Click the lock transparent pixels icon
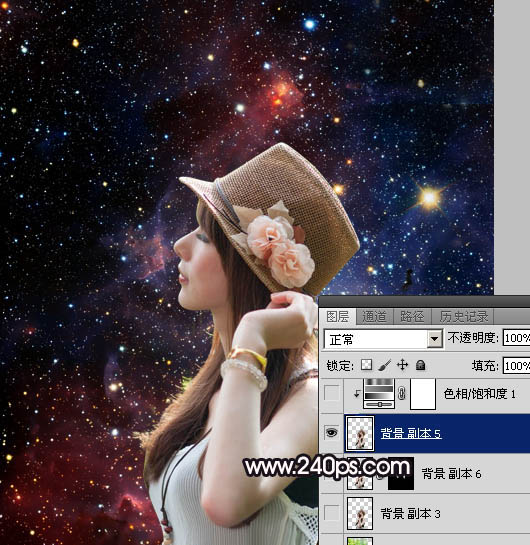 tap(366, 365)
